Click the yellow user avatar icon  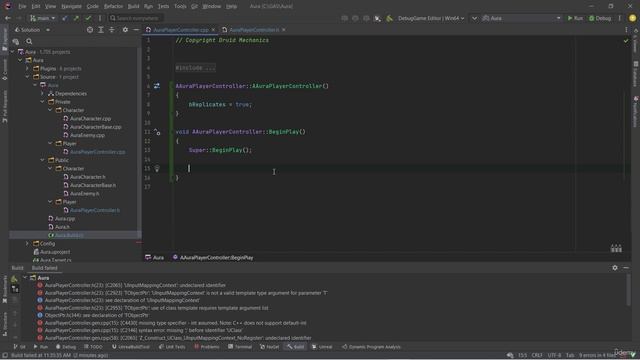pyautogui.click(x=632, y=18)
